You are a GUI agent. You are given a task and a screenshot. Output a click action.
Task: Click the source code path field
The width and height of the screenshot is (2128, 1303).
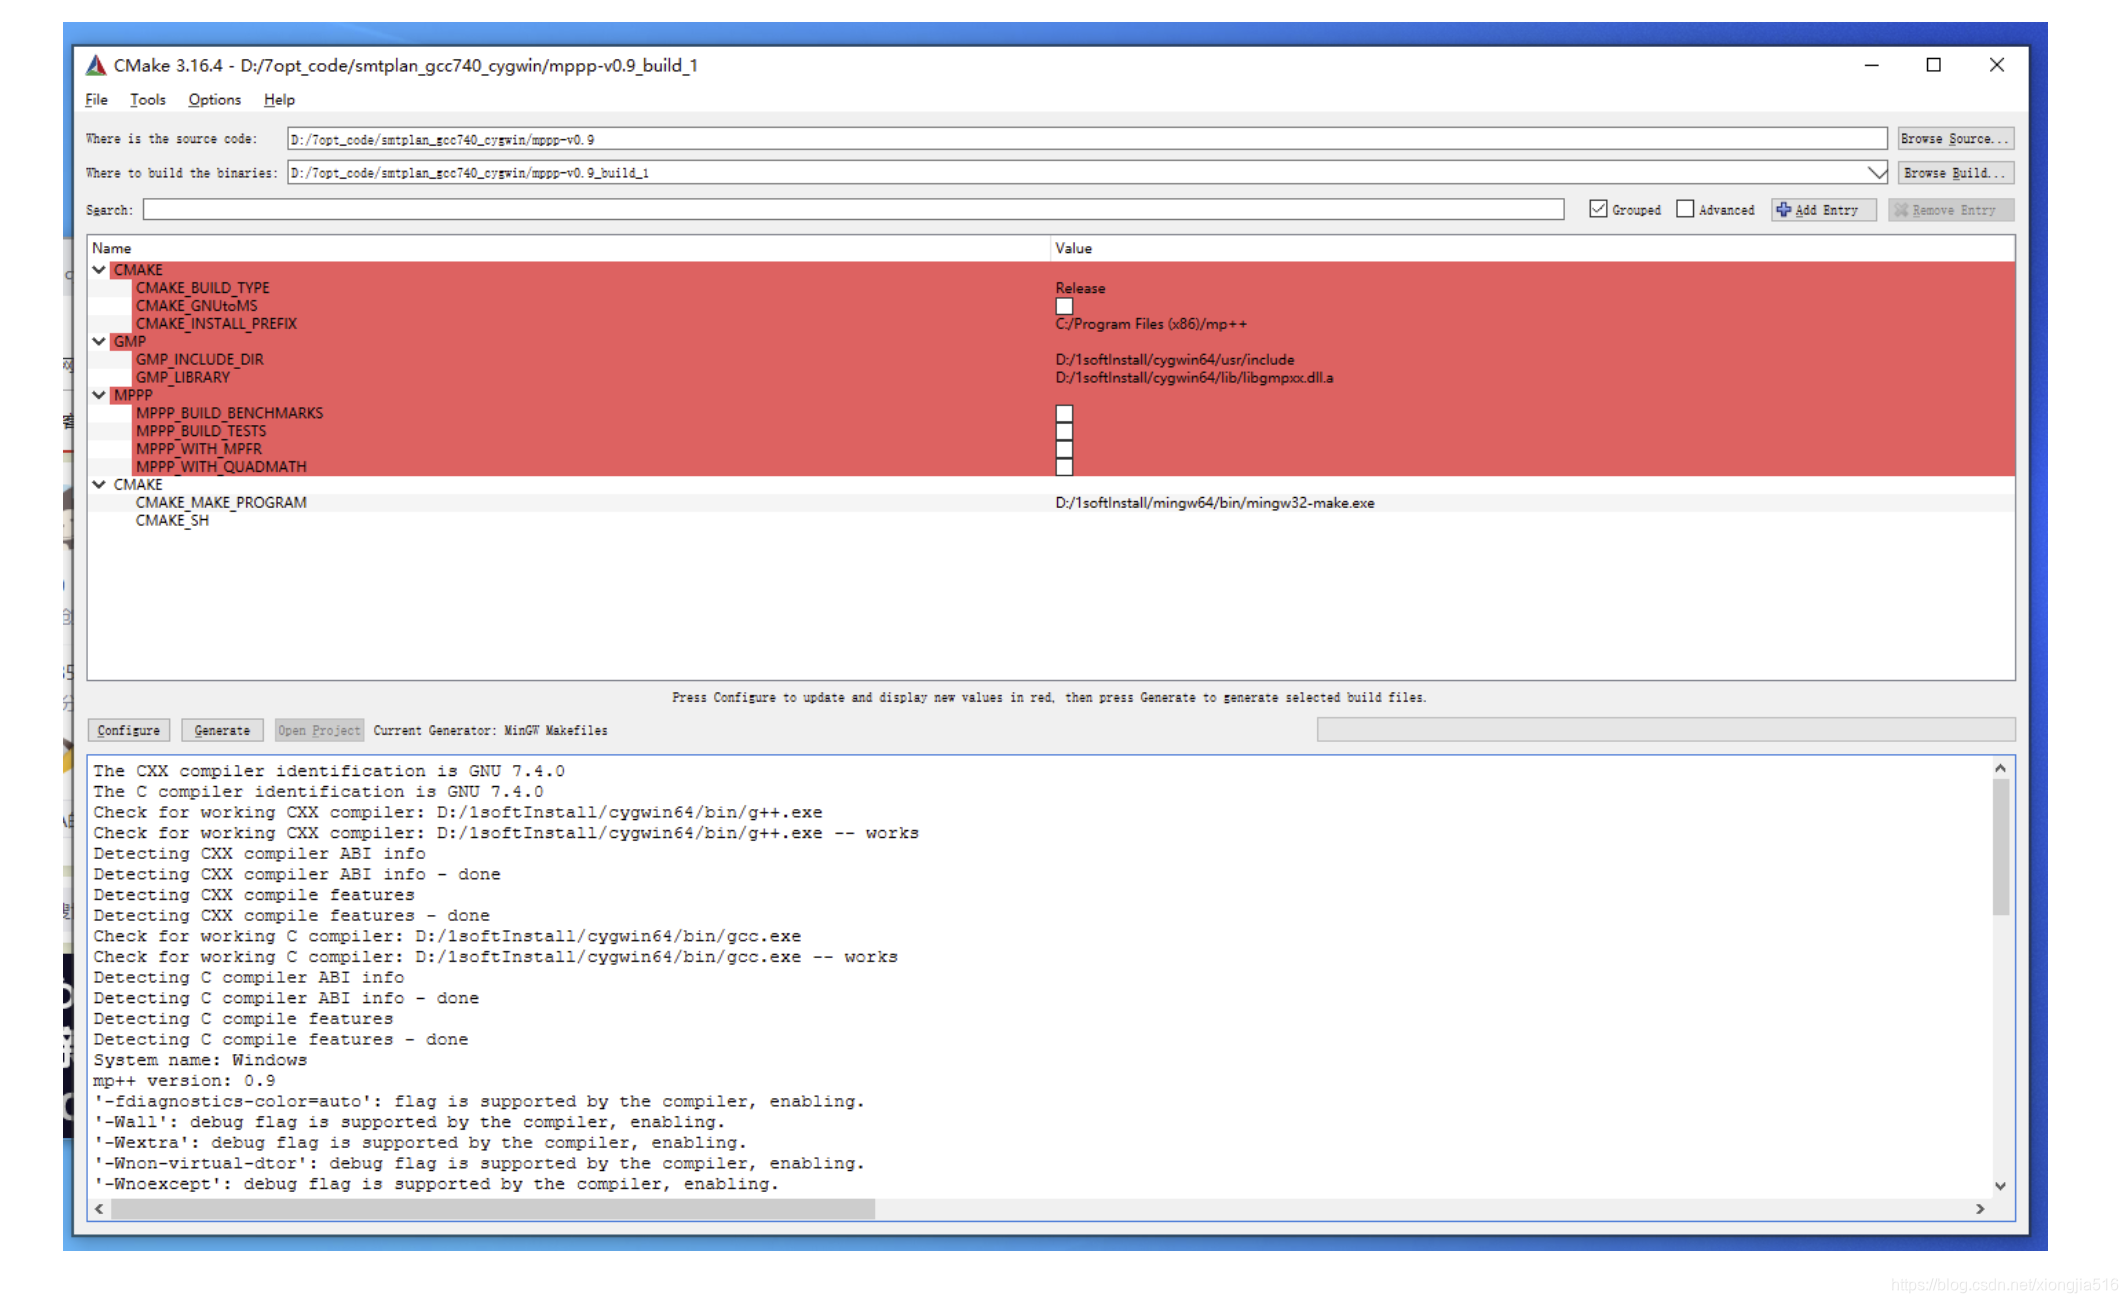[1086, 139]
